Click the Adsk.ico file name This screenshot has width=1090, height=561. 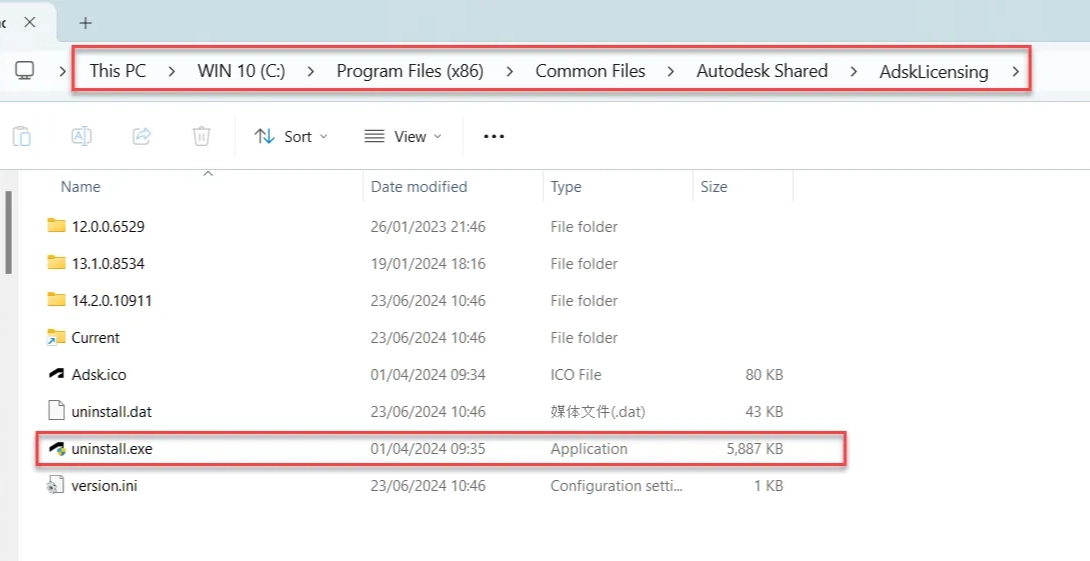tap(99, 374)
